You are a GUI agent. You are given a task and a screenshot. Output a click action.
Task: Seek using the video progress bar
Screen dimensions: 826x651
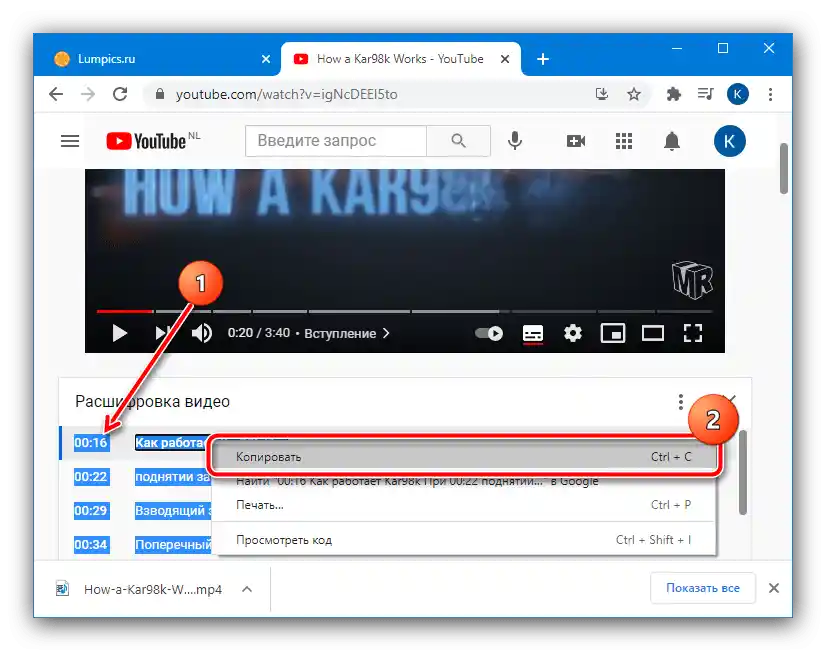[404, 311]
